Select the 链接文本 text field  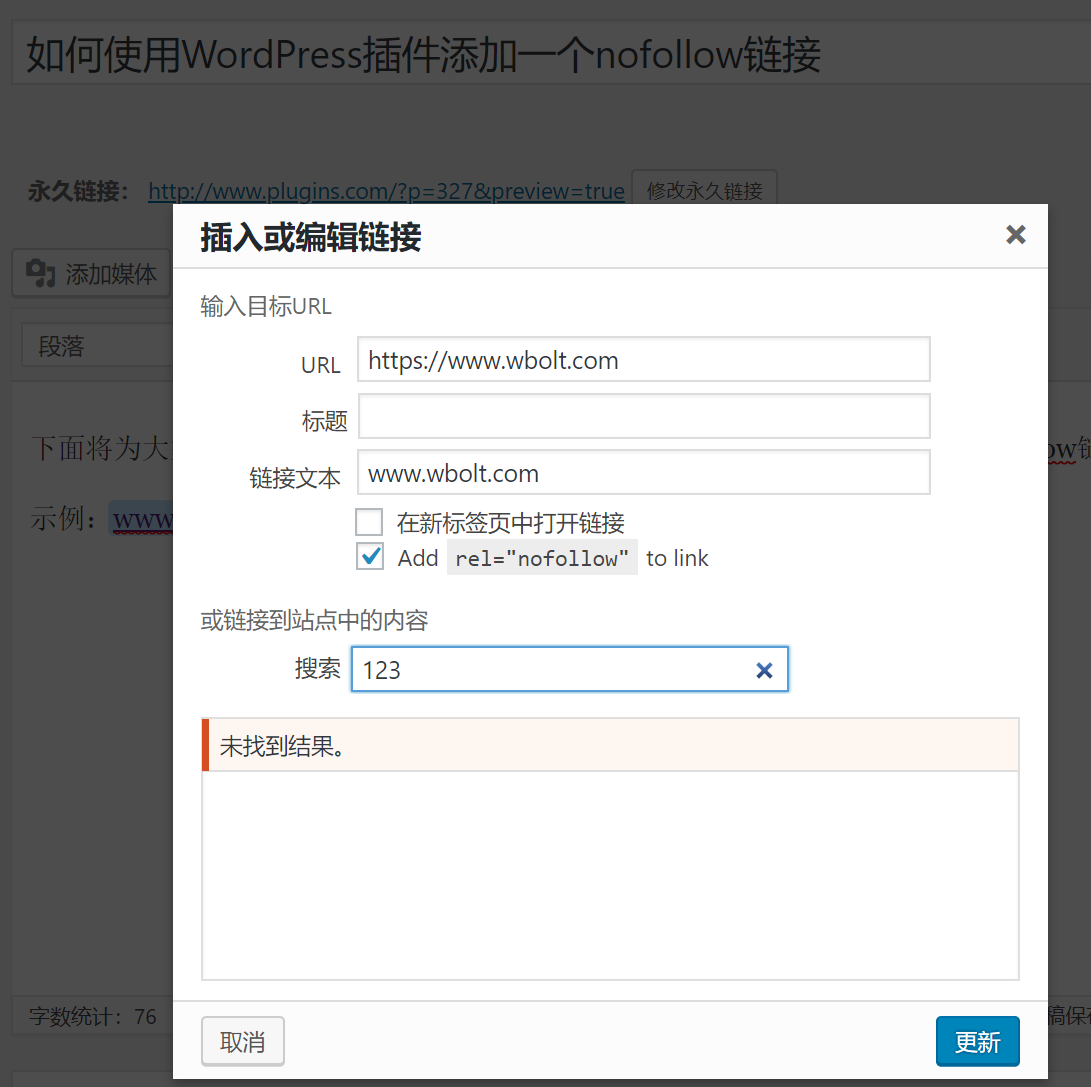pos(644,471)
